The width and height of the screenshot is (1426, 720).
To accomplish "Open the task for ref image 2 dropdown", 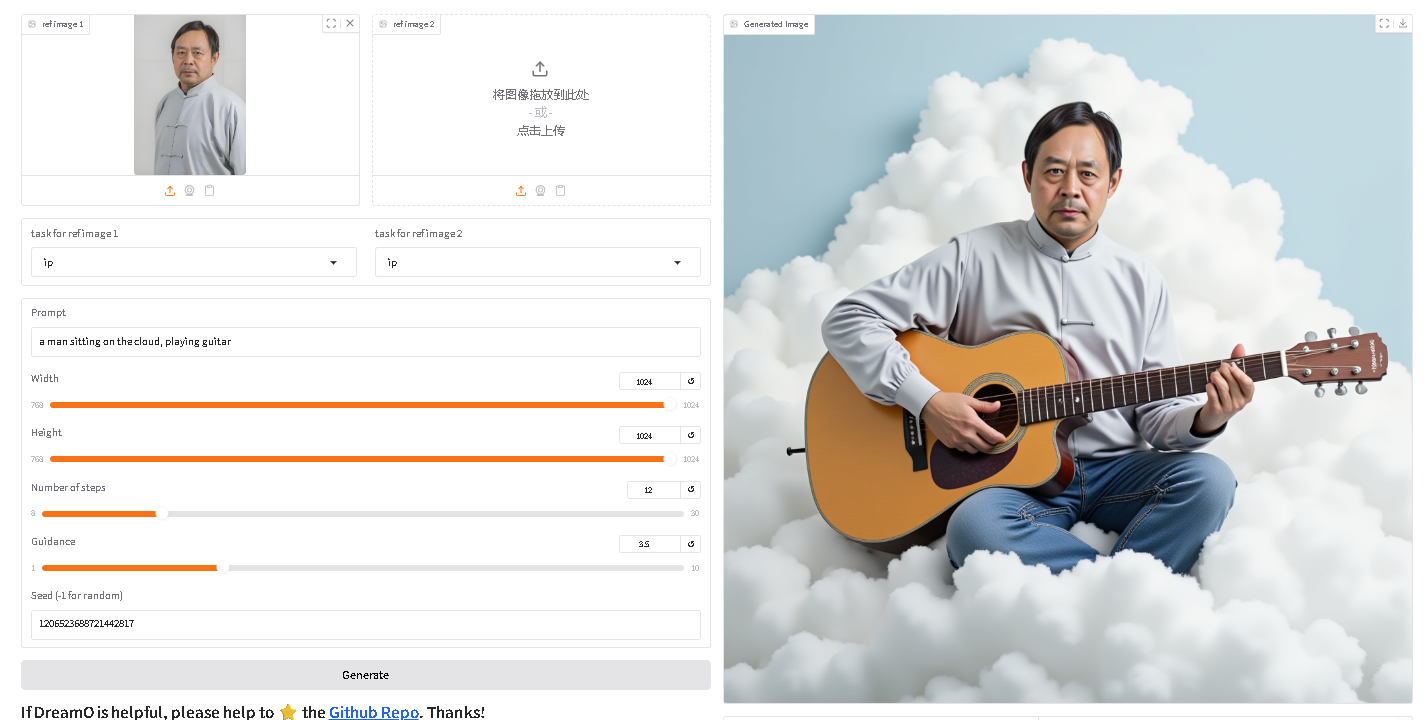I will point(537,262).
